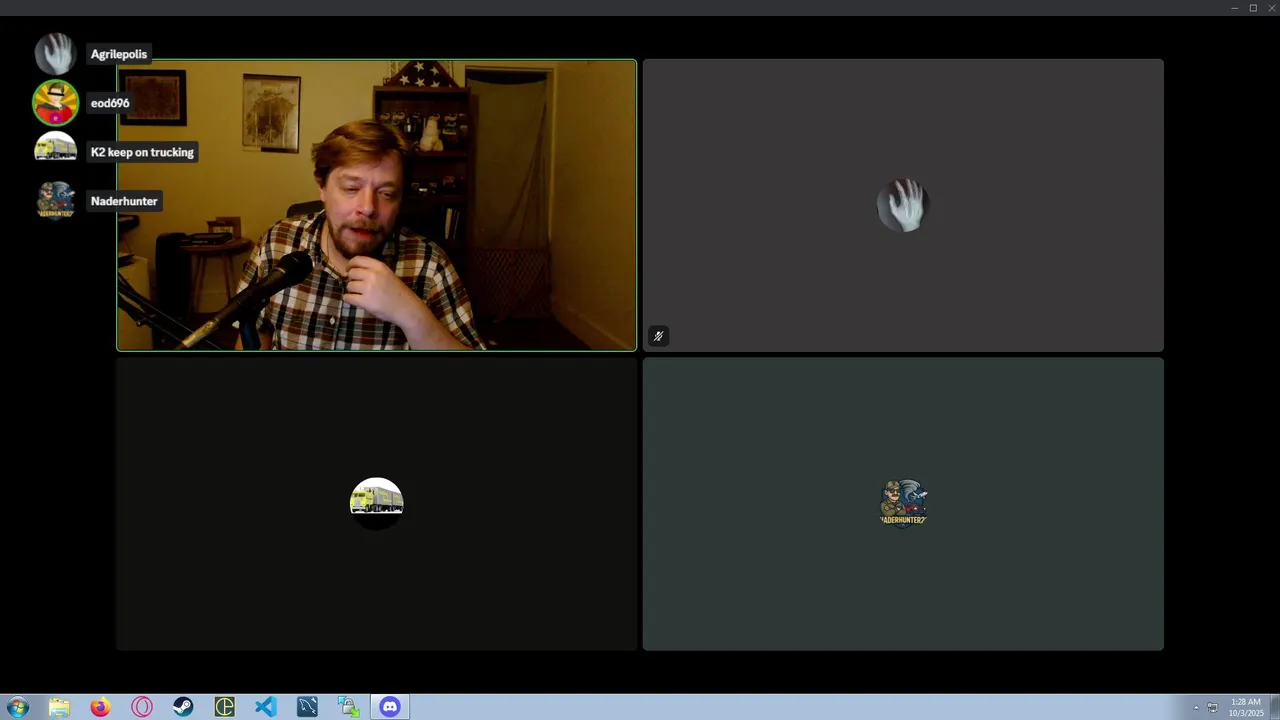Screen dimensions: 1280x720
Task: Open MySQL Workbench from the taskbar
Action: click(x=307, y=707)
